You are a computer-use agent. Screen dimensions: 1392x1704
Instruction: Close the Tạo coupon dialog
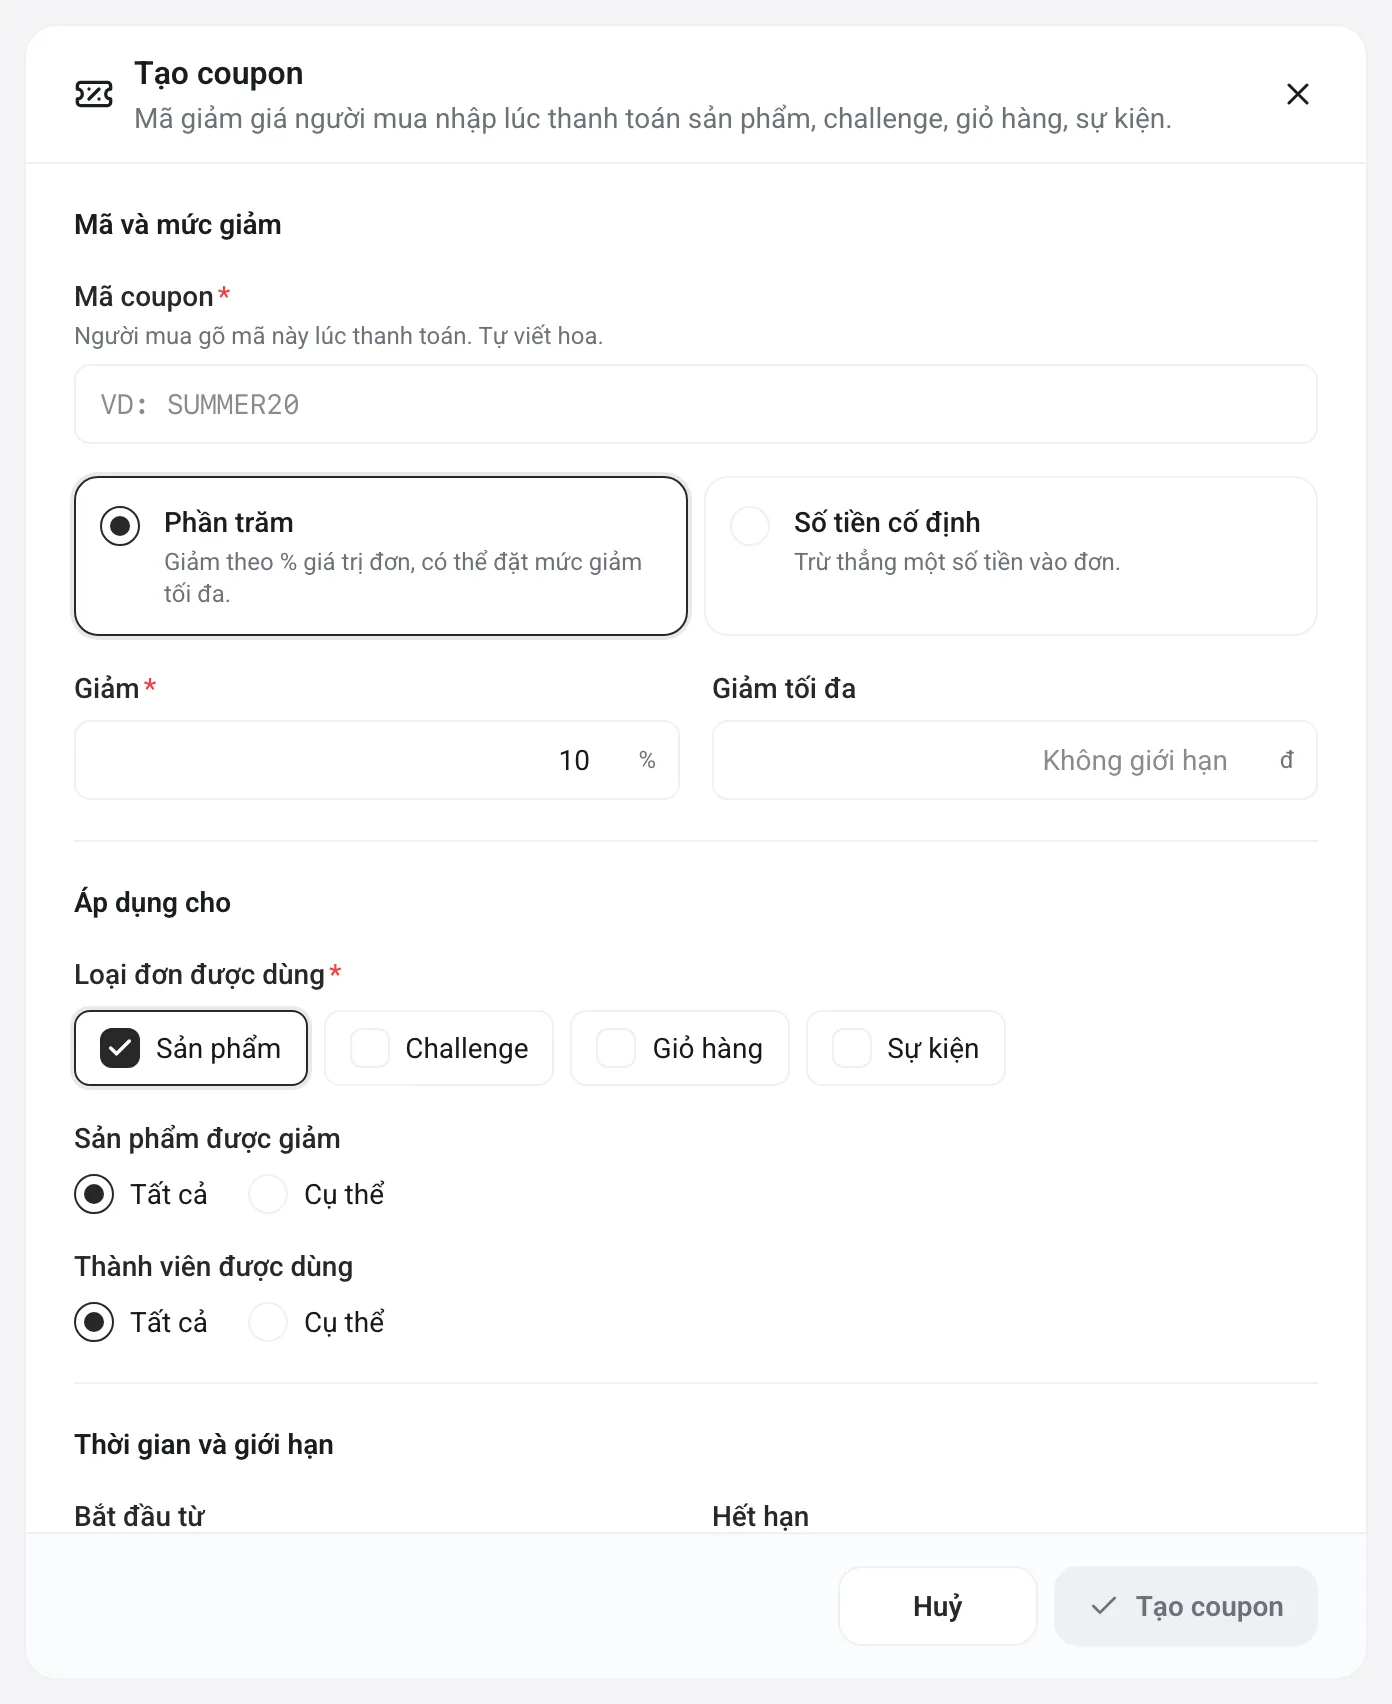1298,94
